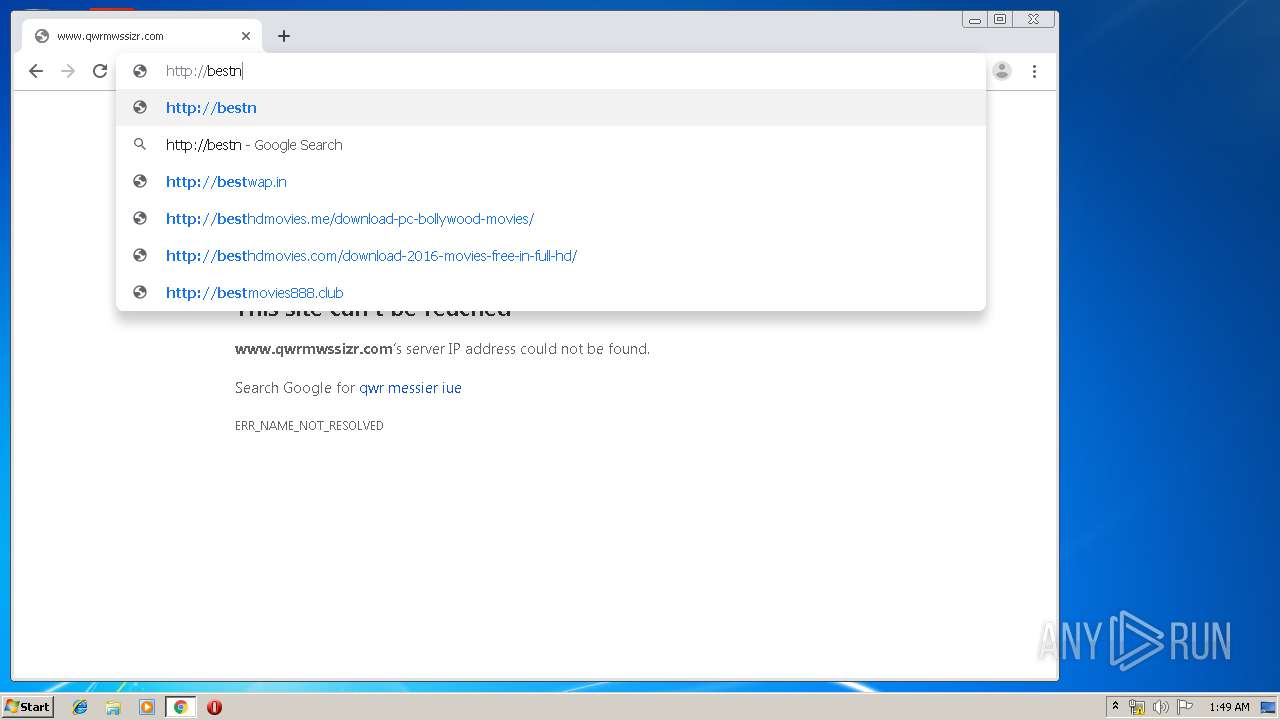The width and height of the screenshot is (1280, 720).
Task: Click the browser forward arrow
Action: click(x=68, y=71)
